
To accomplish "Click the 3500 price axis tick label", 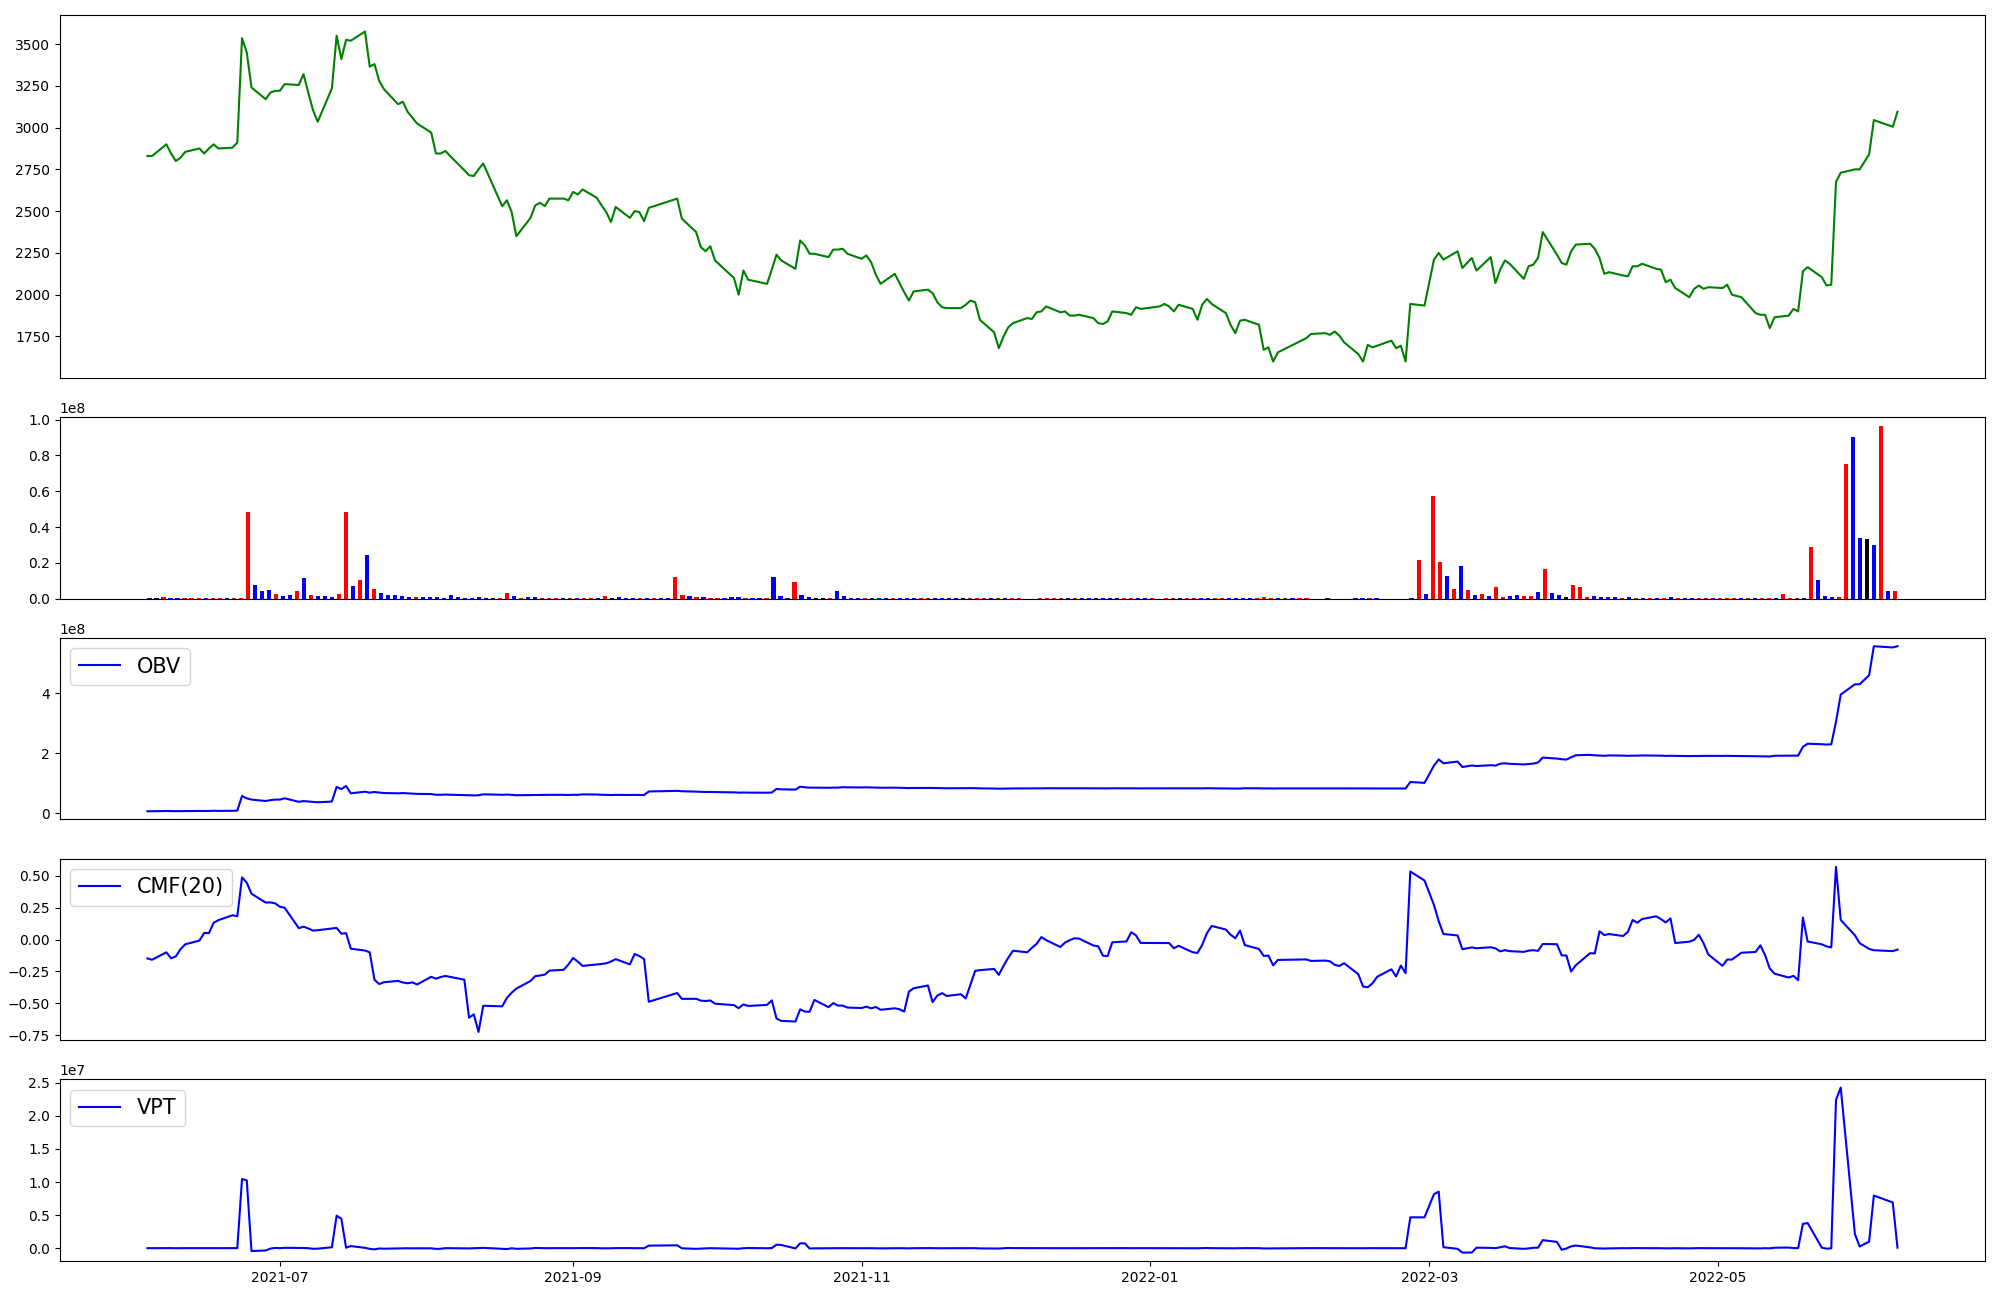I will click(32, 45).
